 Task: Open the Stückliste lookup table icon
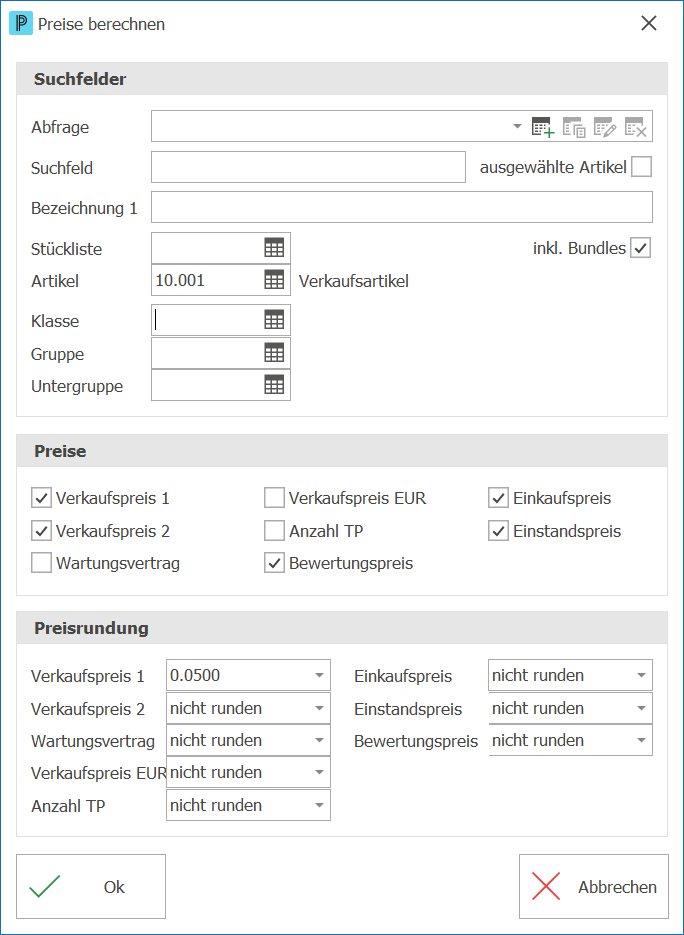pos(274,248)
